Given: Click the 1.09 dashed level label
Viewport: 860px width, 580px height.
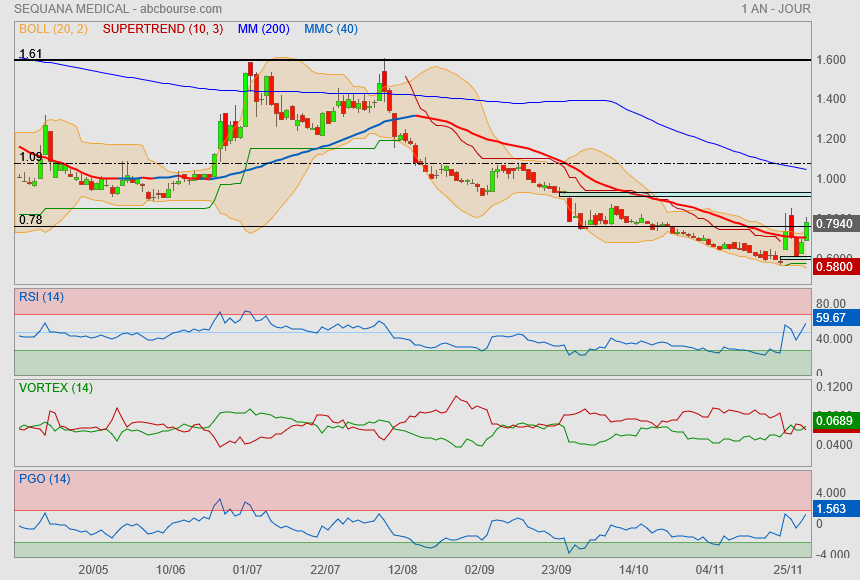Looking at the screenshot, I should click(x=30, y=157).
